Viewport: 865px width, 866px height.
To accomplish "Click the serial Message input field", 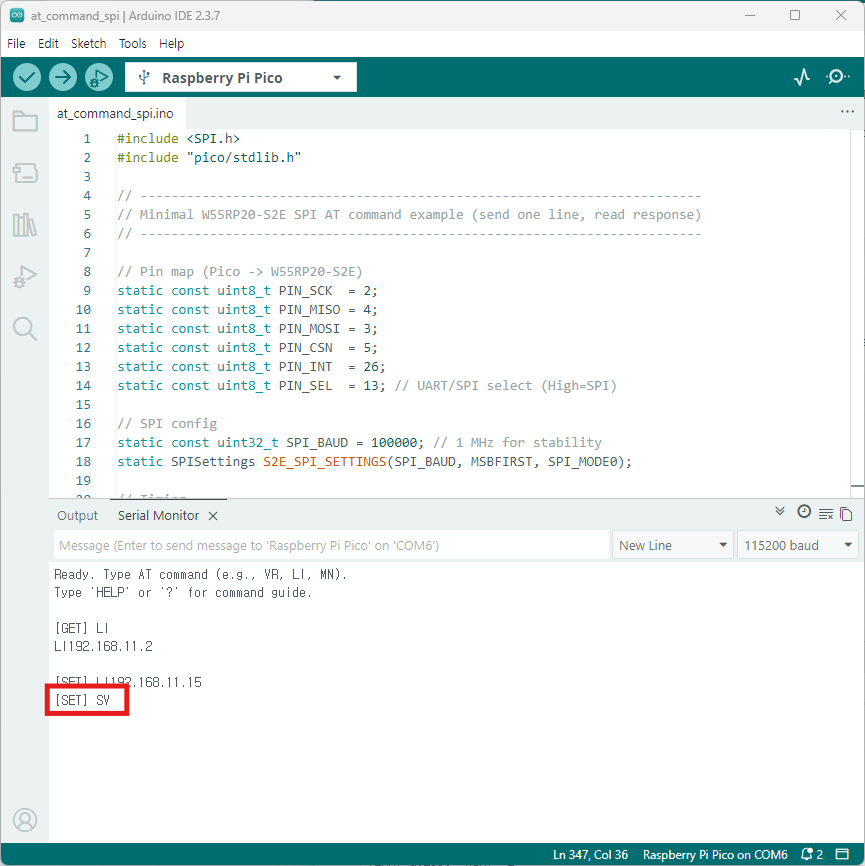I will click(330, 545).
